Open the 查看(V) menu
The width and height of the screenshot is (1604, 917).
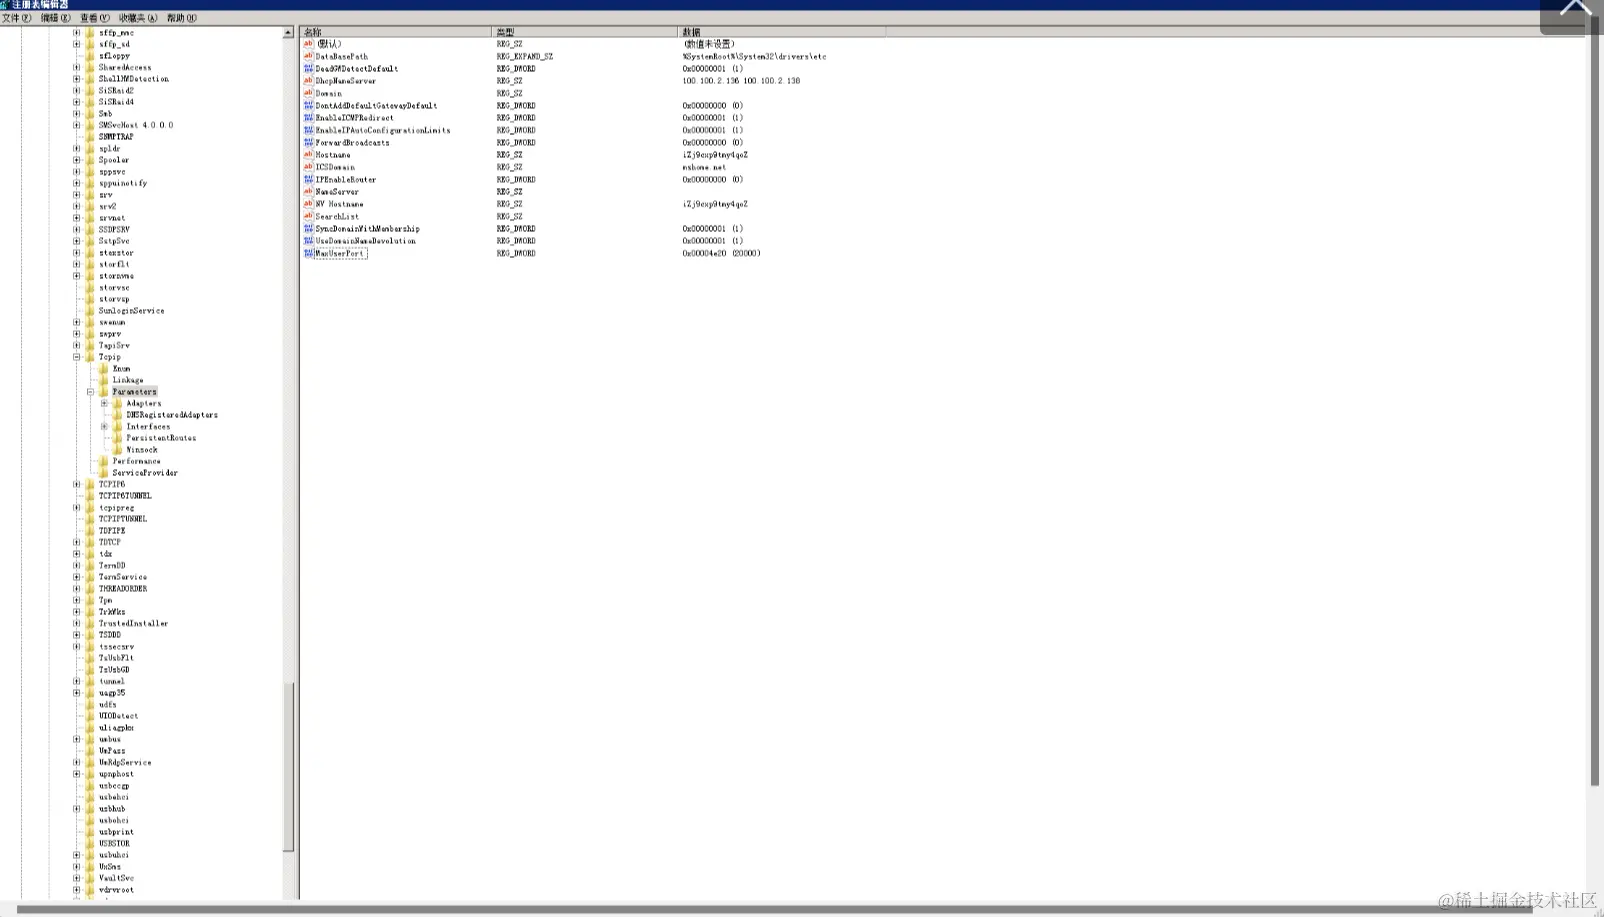(95, 18)
